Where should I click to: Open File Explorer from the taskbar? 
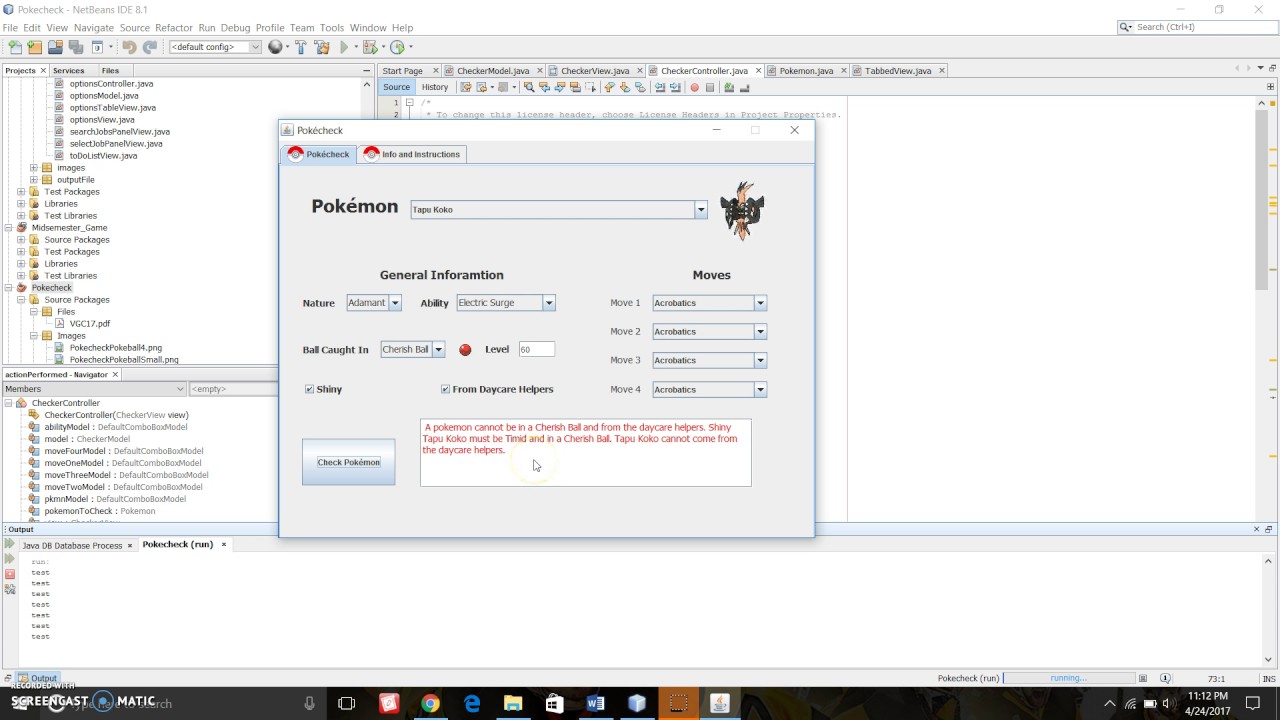(x=513, y=703)
